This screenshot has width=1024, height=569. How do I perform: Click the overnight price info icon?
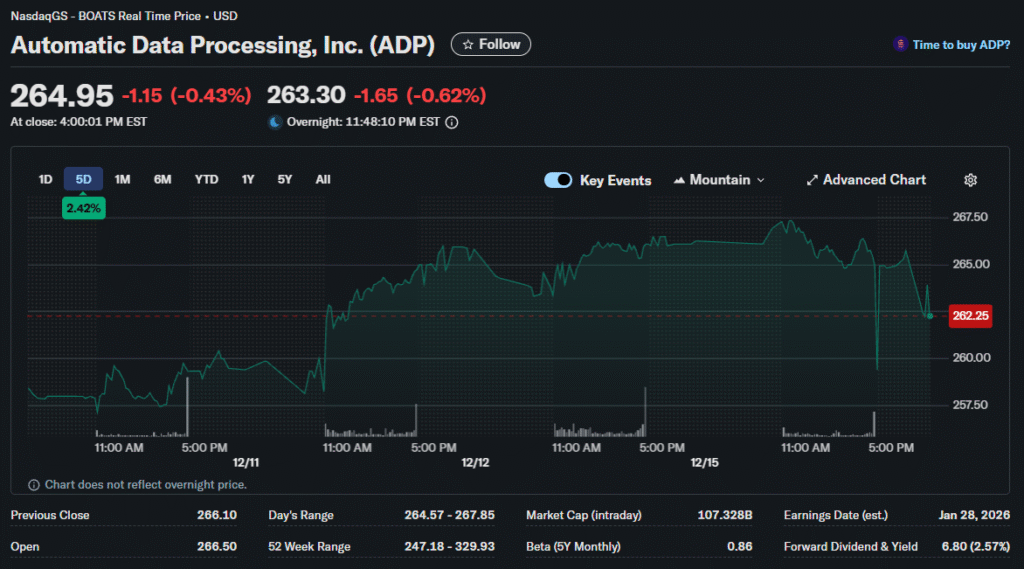[451, 122]
